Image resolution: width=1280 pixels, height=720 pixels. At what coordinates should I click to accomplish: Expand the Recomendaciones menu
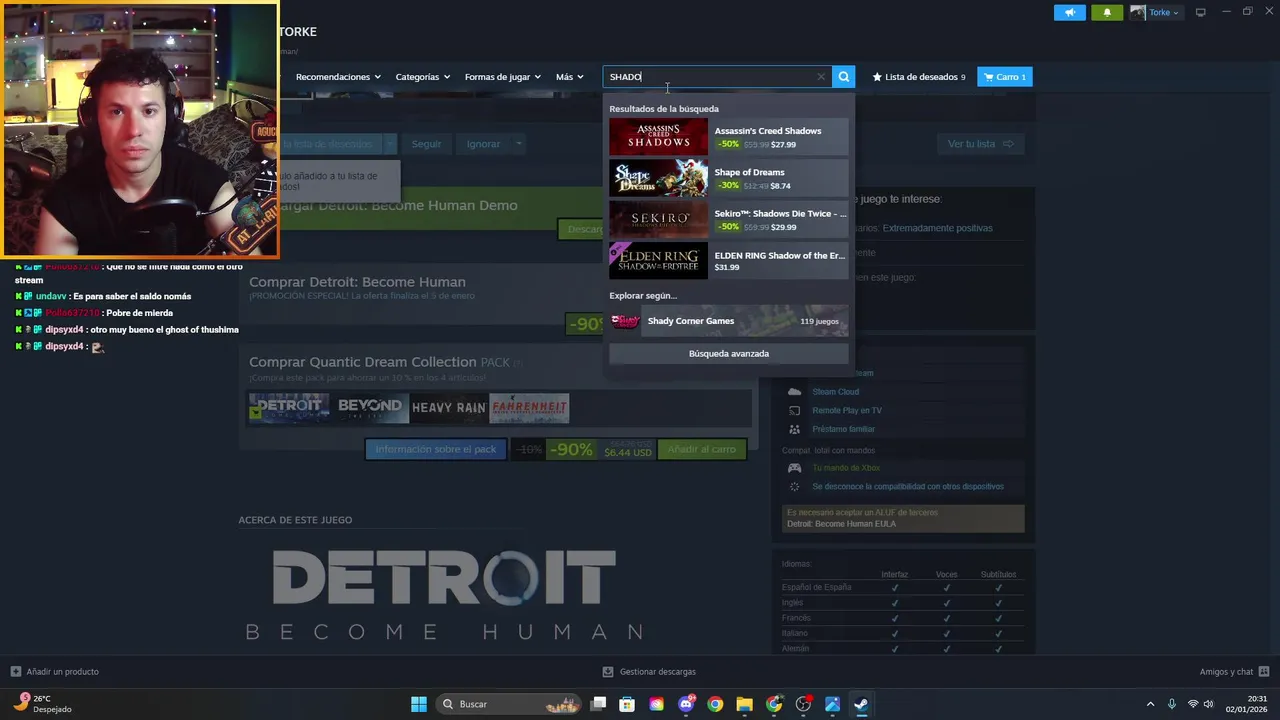point(338,77)
